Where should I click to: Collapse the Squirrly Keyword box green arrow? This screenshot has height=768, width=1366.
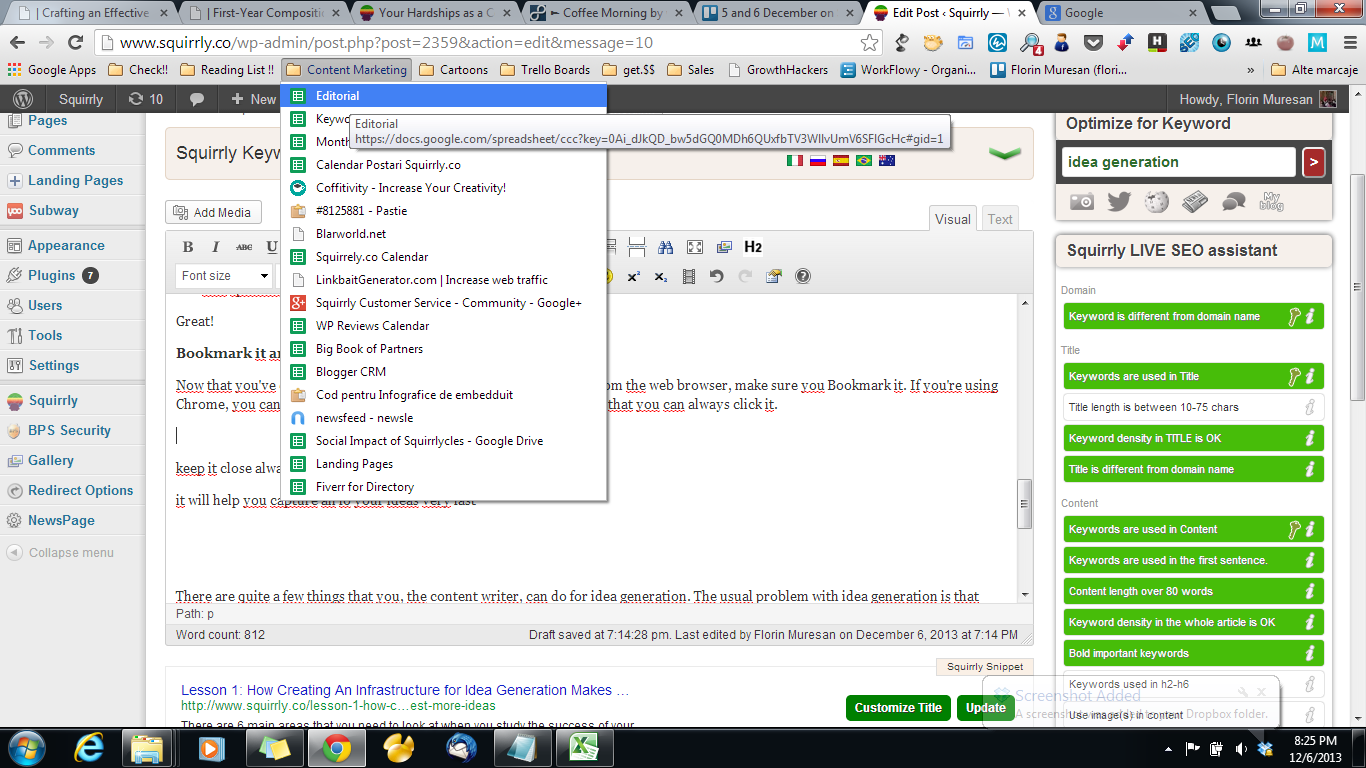(1004, 153)
